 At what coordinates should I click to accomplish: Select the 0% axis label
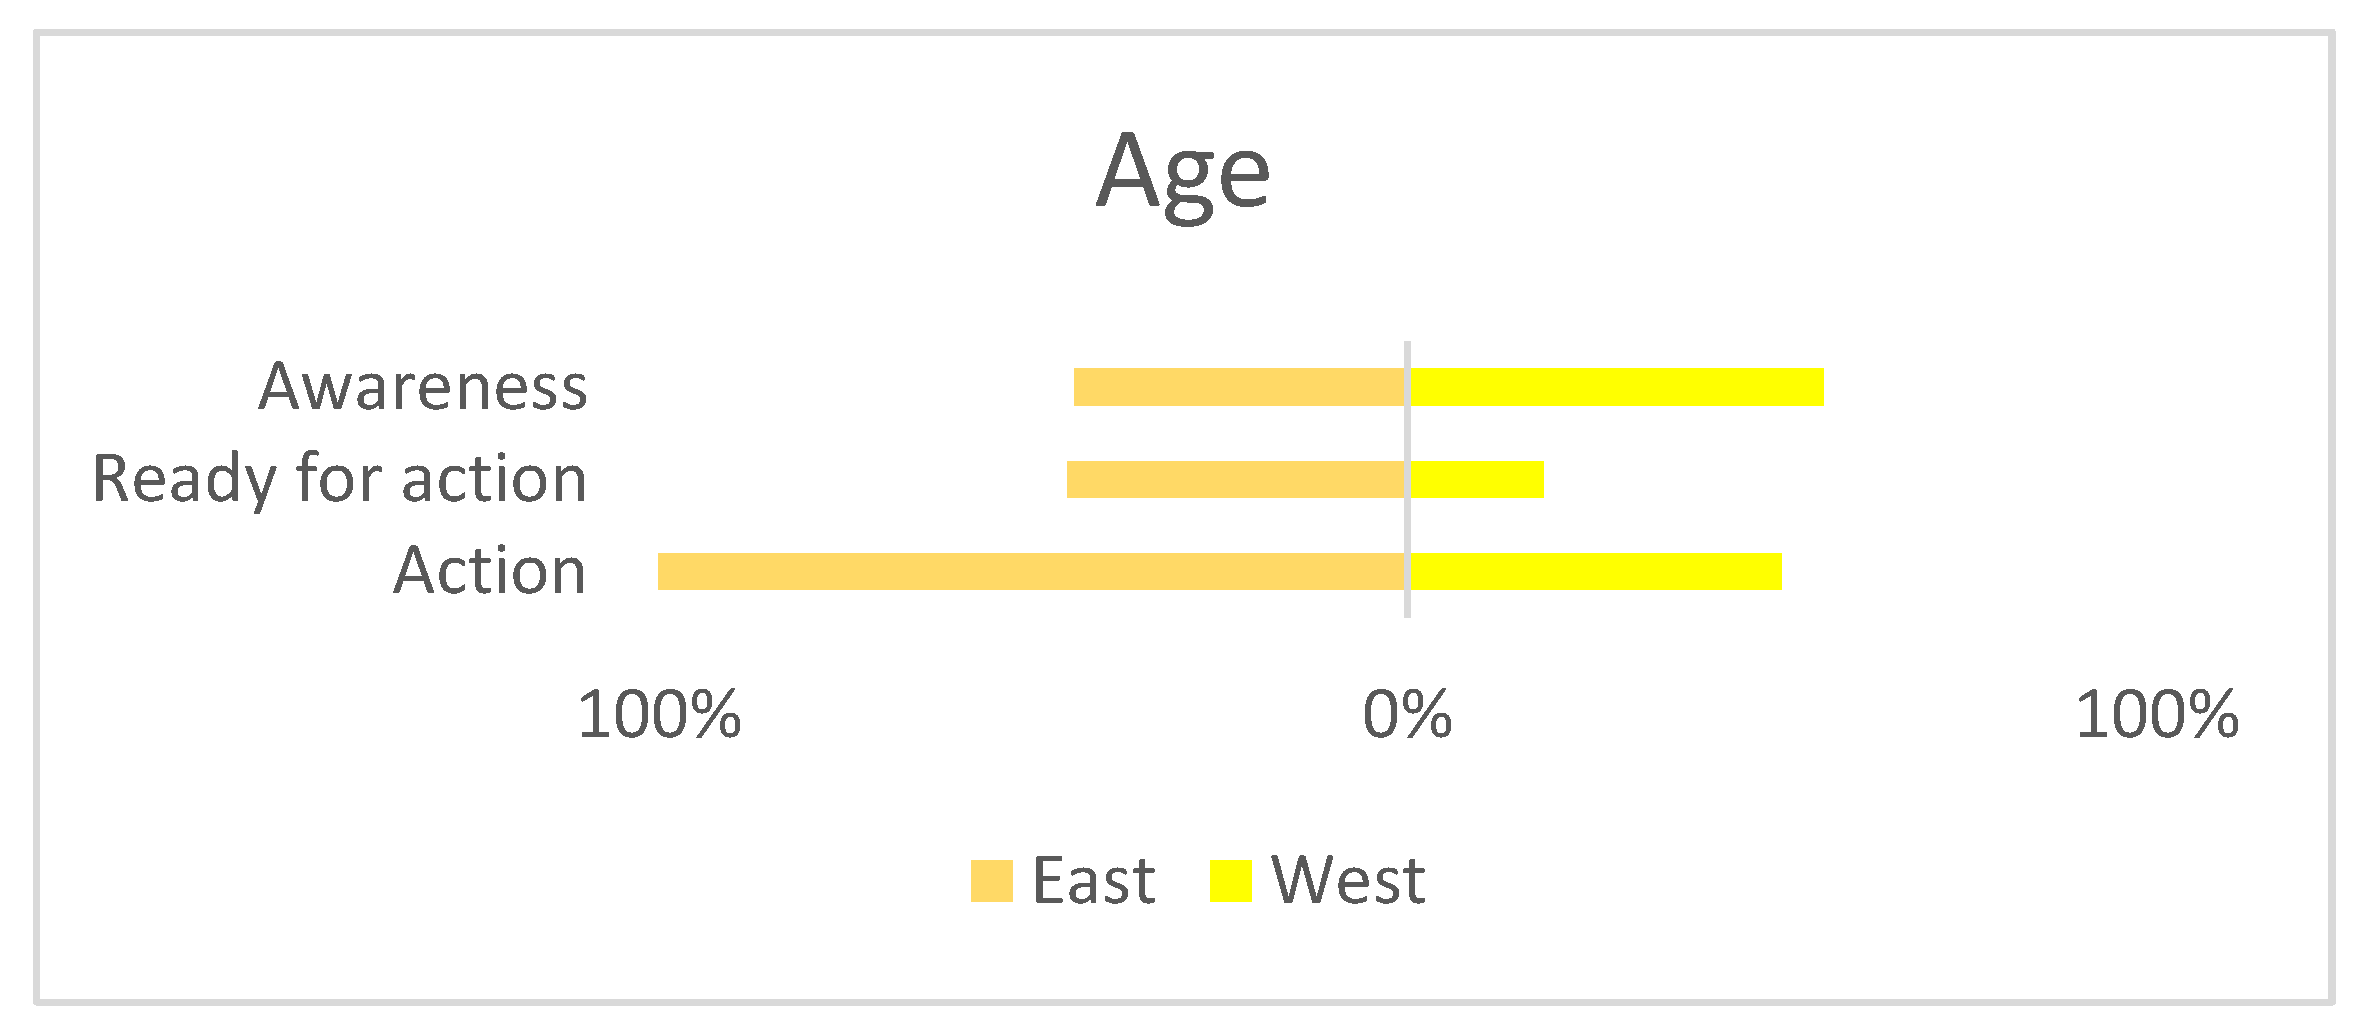(x=1407, y=716)
